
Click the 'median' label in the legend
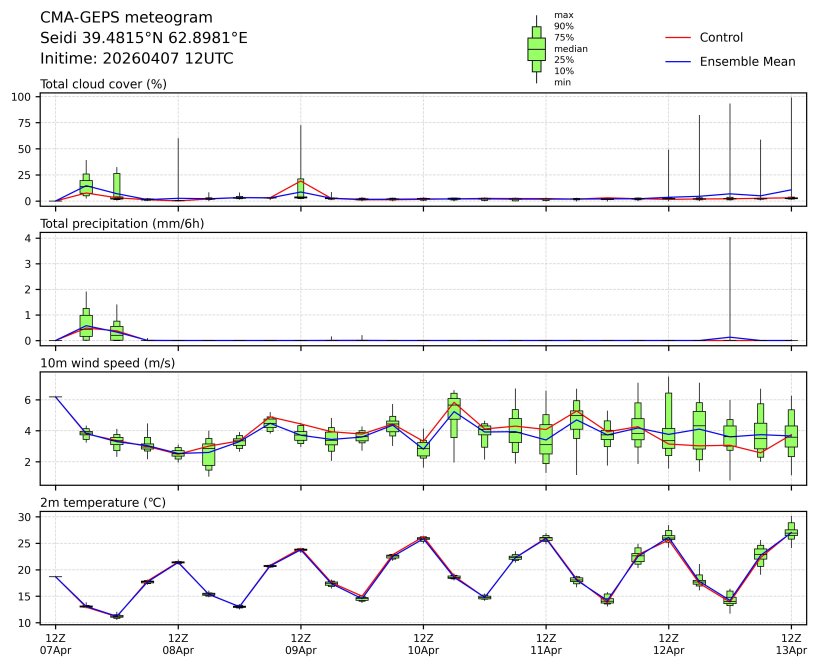[570, 49]
